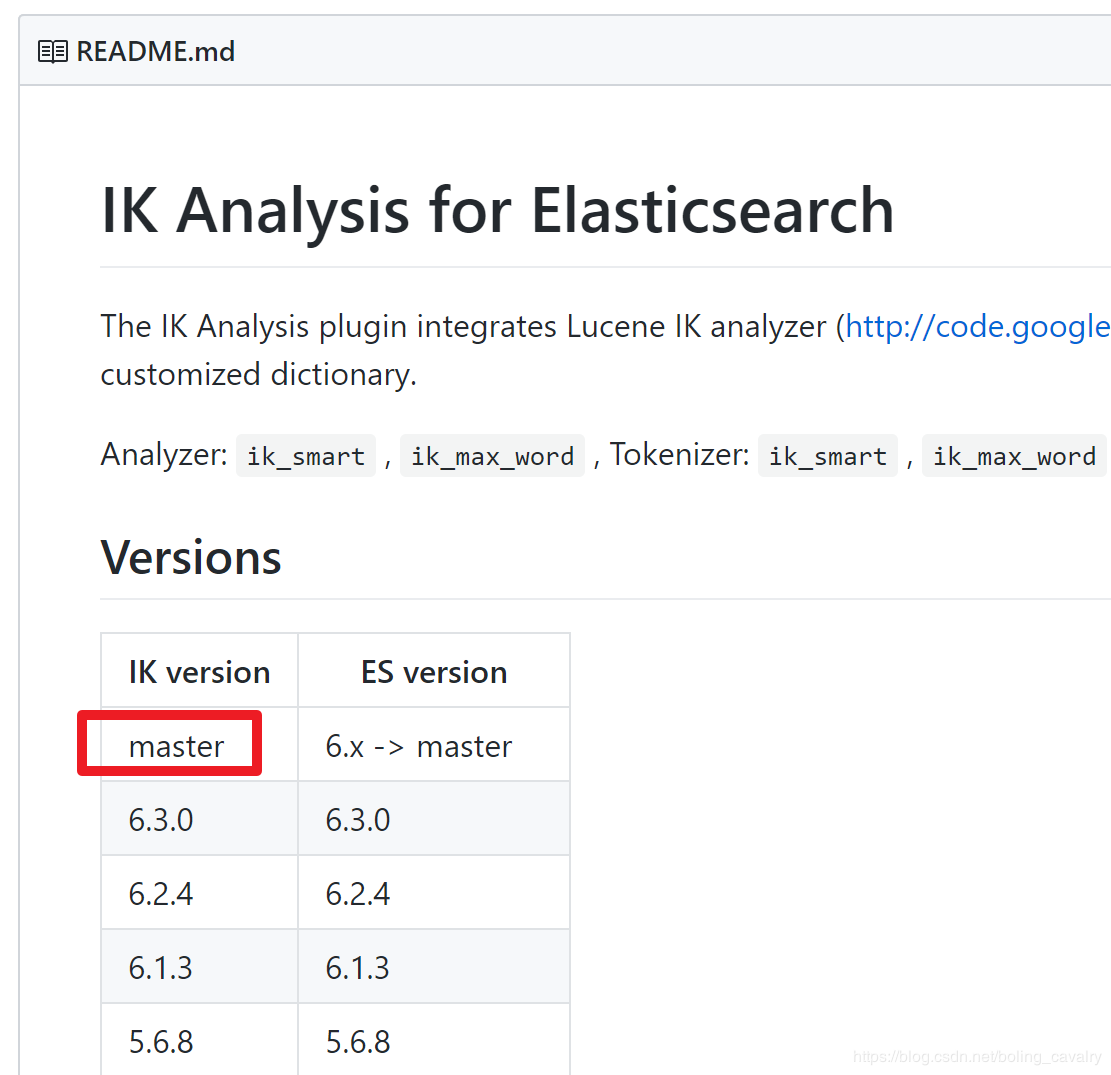The image size is (1111, 1075).
Task: Click the ik_smart code label after Tokenizer
Action: click(x=828, y=456)
